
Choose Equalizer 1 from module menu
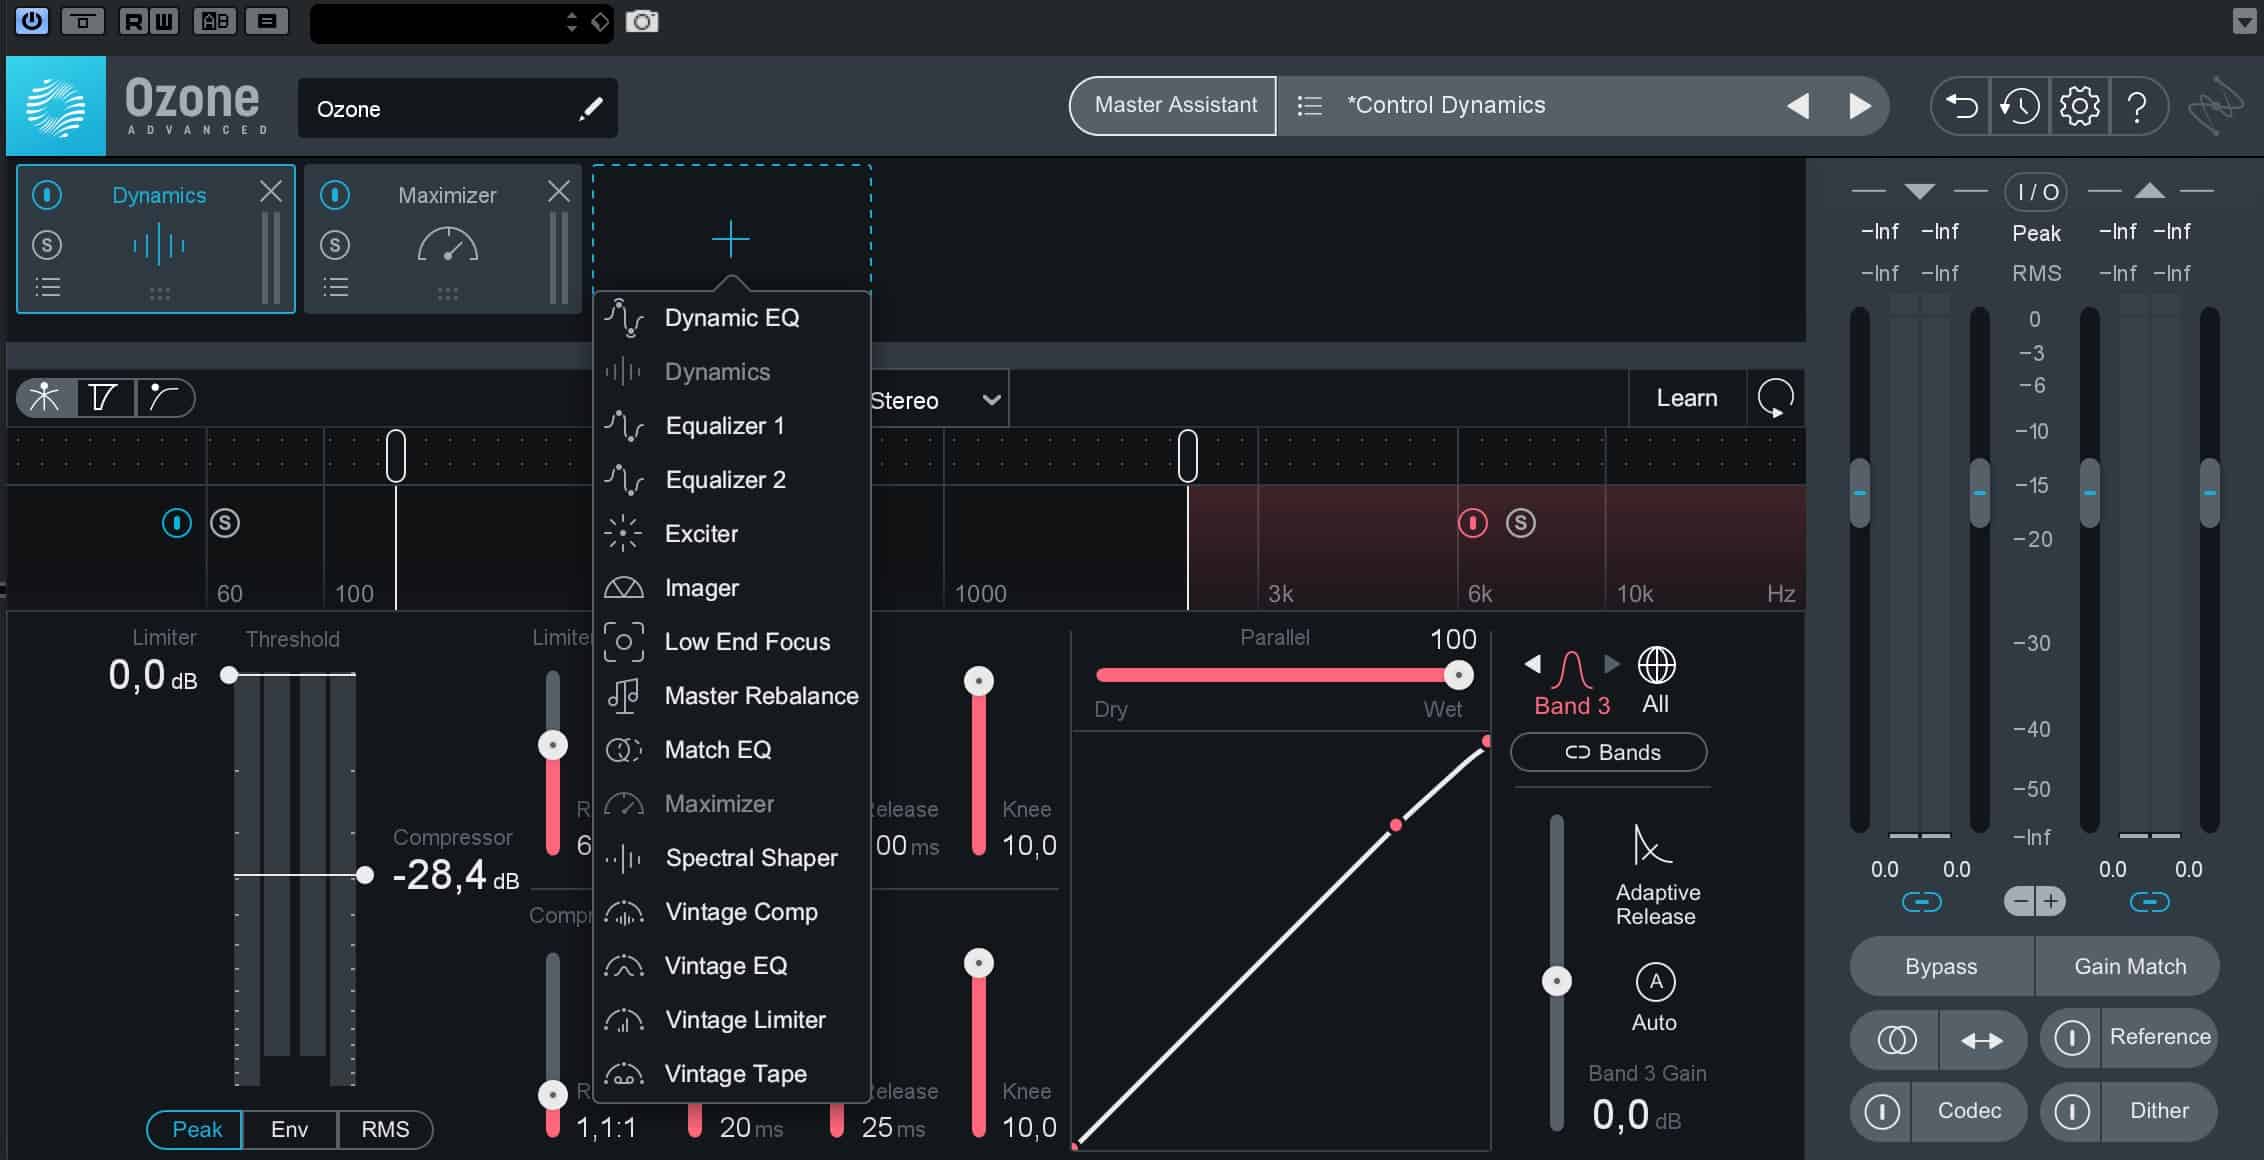click(731, 426)
